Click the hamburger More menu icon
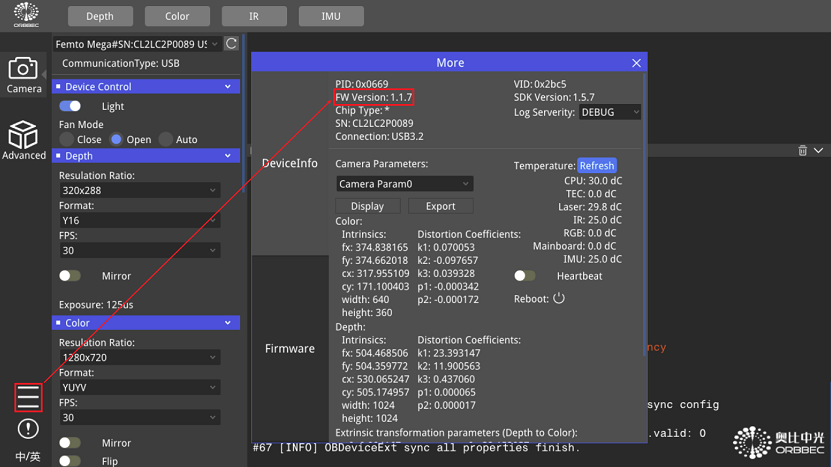Viewport: 831px width, 467px height. [28, 397]
